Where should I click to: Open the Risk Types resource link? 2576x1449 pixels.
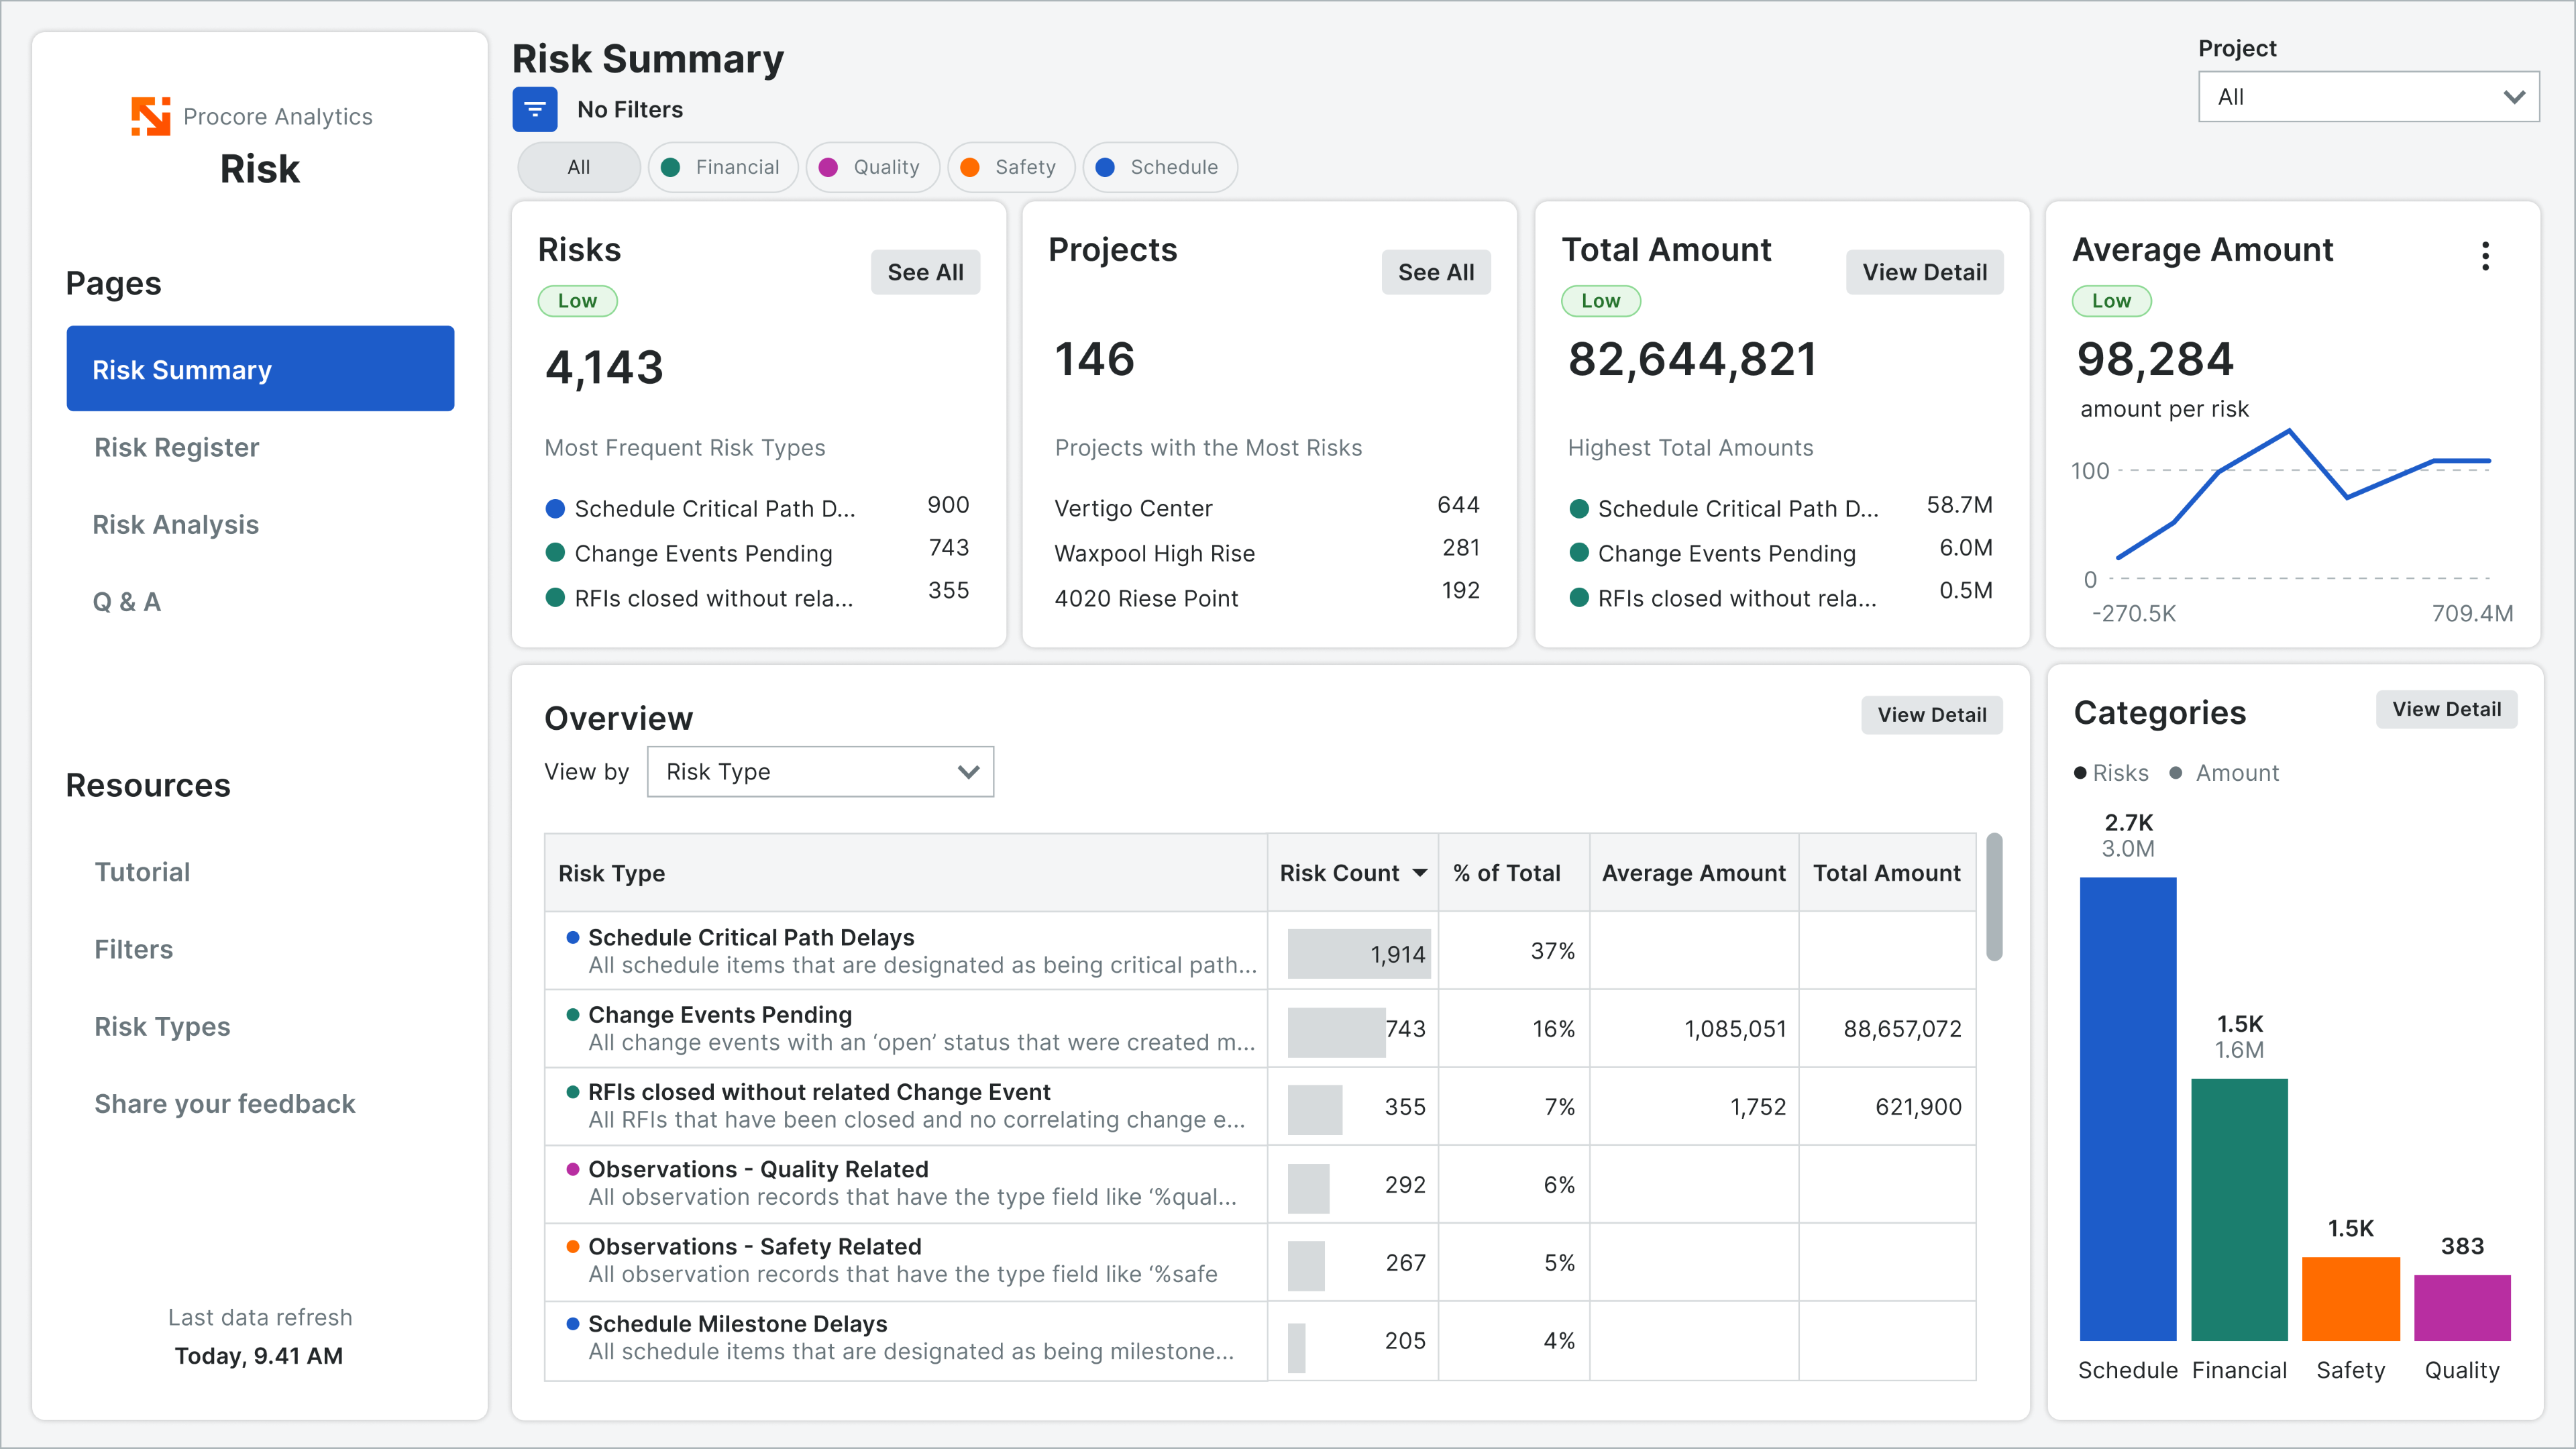162,1027
